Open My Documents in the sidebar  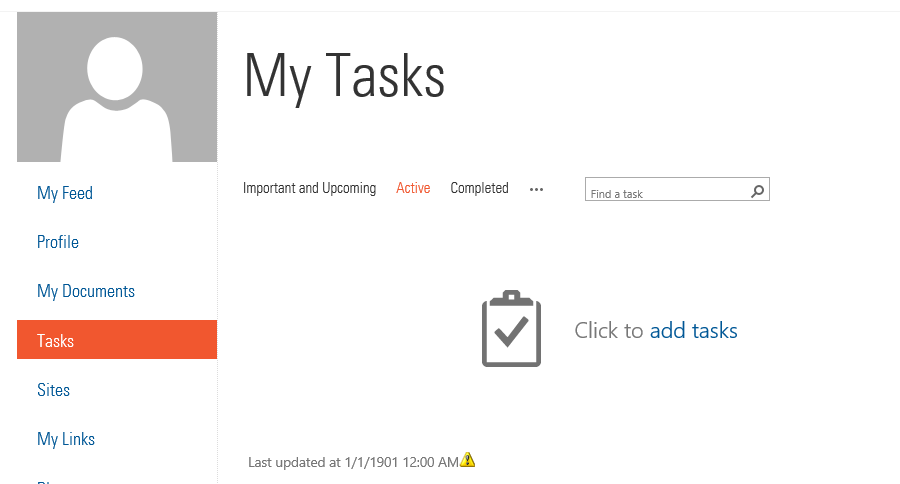86,291
